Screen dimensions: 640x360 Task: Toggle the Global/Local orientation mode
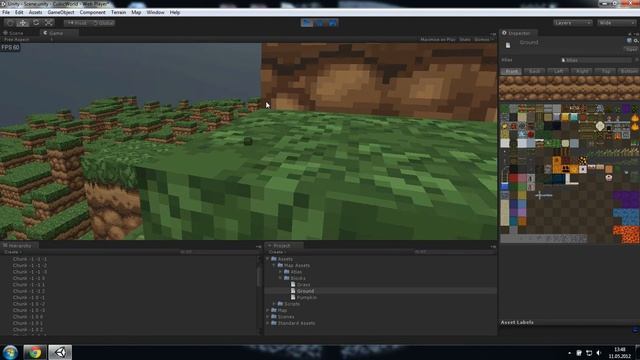103,23
